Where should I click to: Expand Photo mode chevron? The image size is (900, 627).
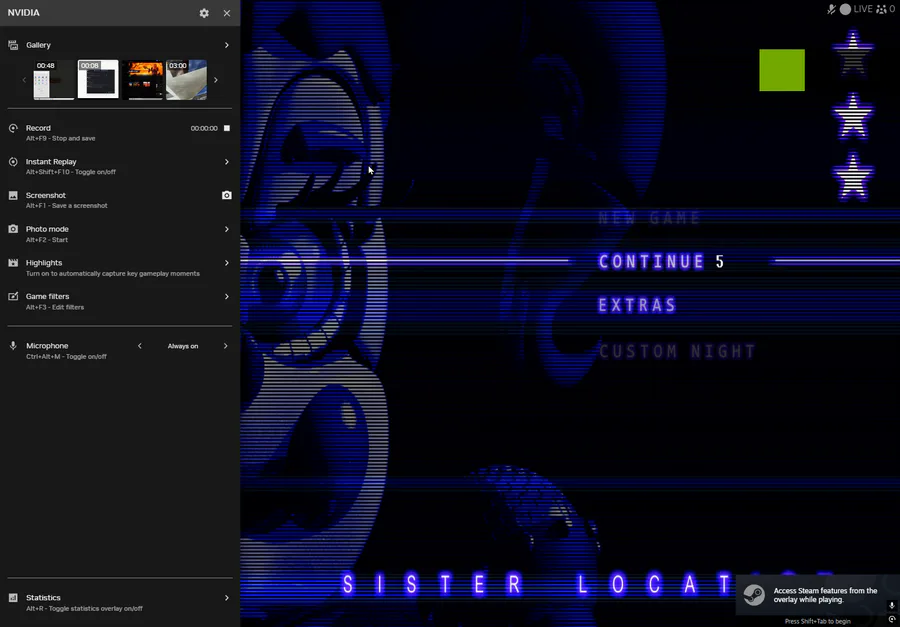click(x=227, y=229)
